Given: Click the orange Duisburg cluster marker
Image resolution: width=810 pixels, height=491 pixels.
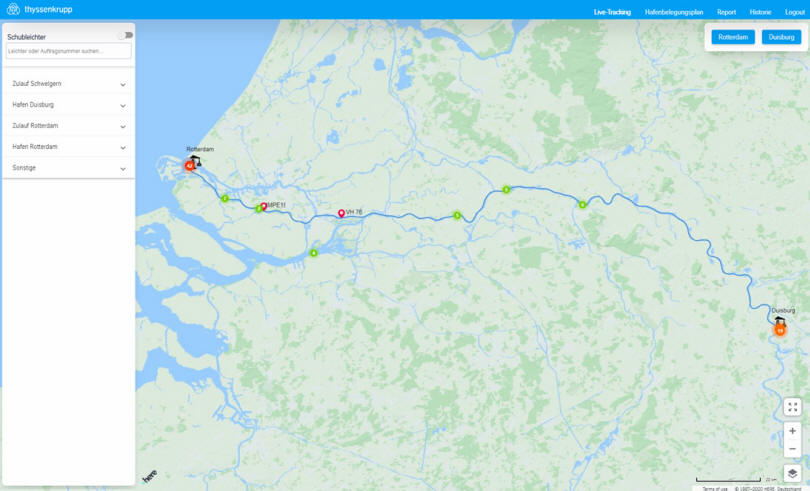Looking at the screenshot, I should [780, 330].
